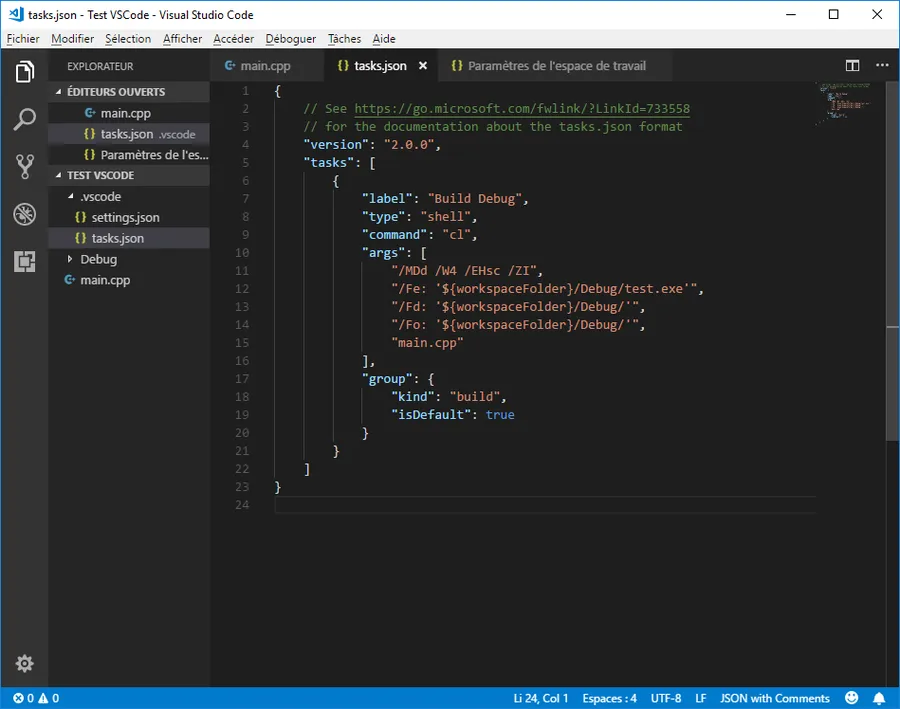Open settings.json in the .vscode folder
This screenshot has width=900, height=709.
click(x=129, y=218)
